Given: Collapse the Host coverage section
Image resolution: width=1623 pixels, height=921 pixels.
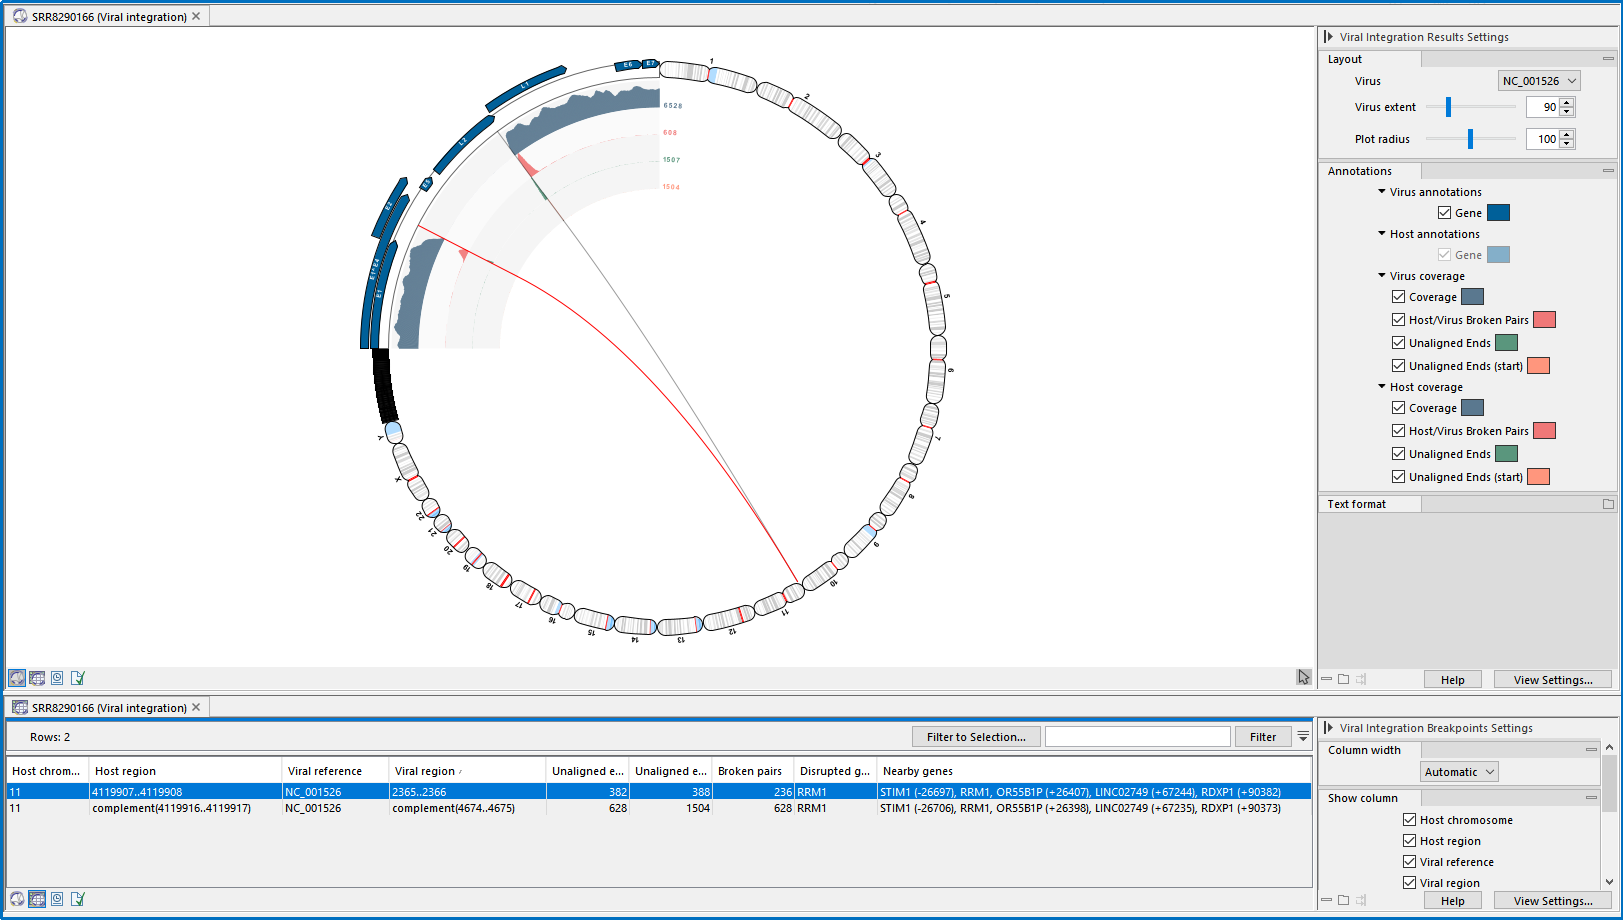Looking at the screenshot, I should pos(1382,387).
